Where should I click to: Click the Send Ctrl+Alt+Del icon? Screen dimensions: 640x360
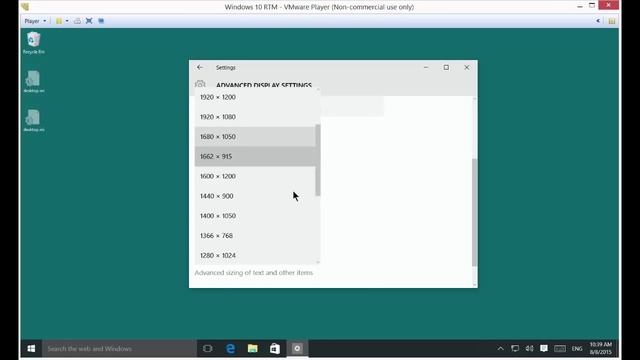coord(77,21)
